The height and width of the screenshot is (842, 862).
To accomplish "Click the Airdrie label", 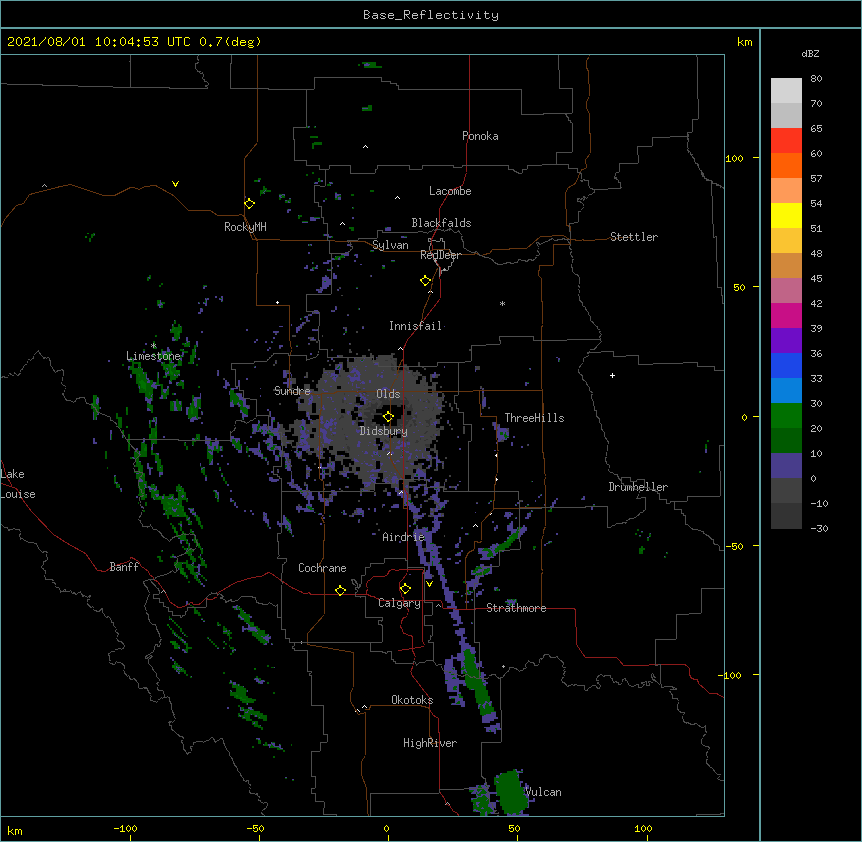I will [x=403, y=537].
